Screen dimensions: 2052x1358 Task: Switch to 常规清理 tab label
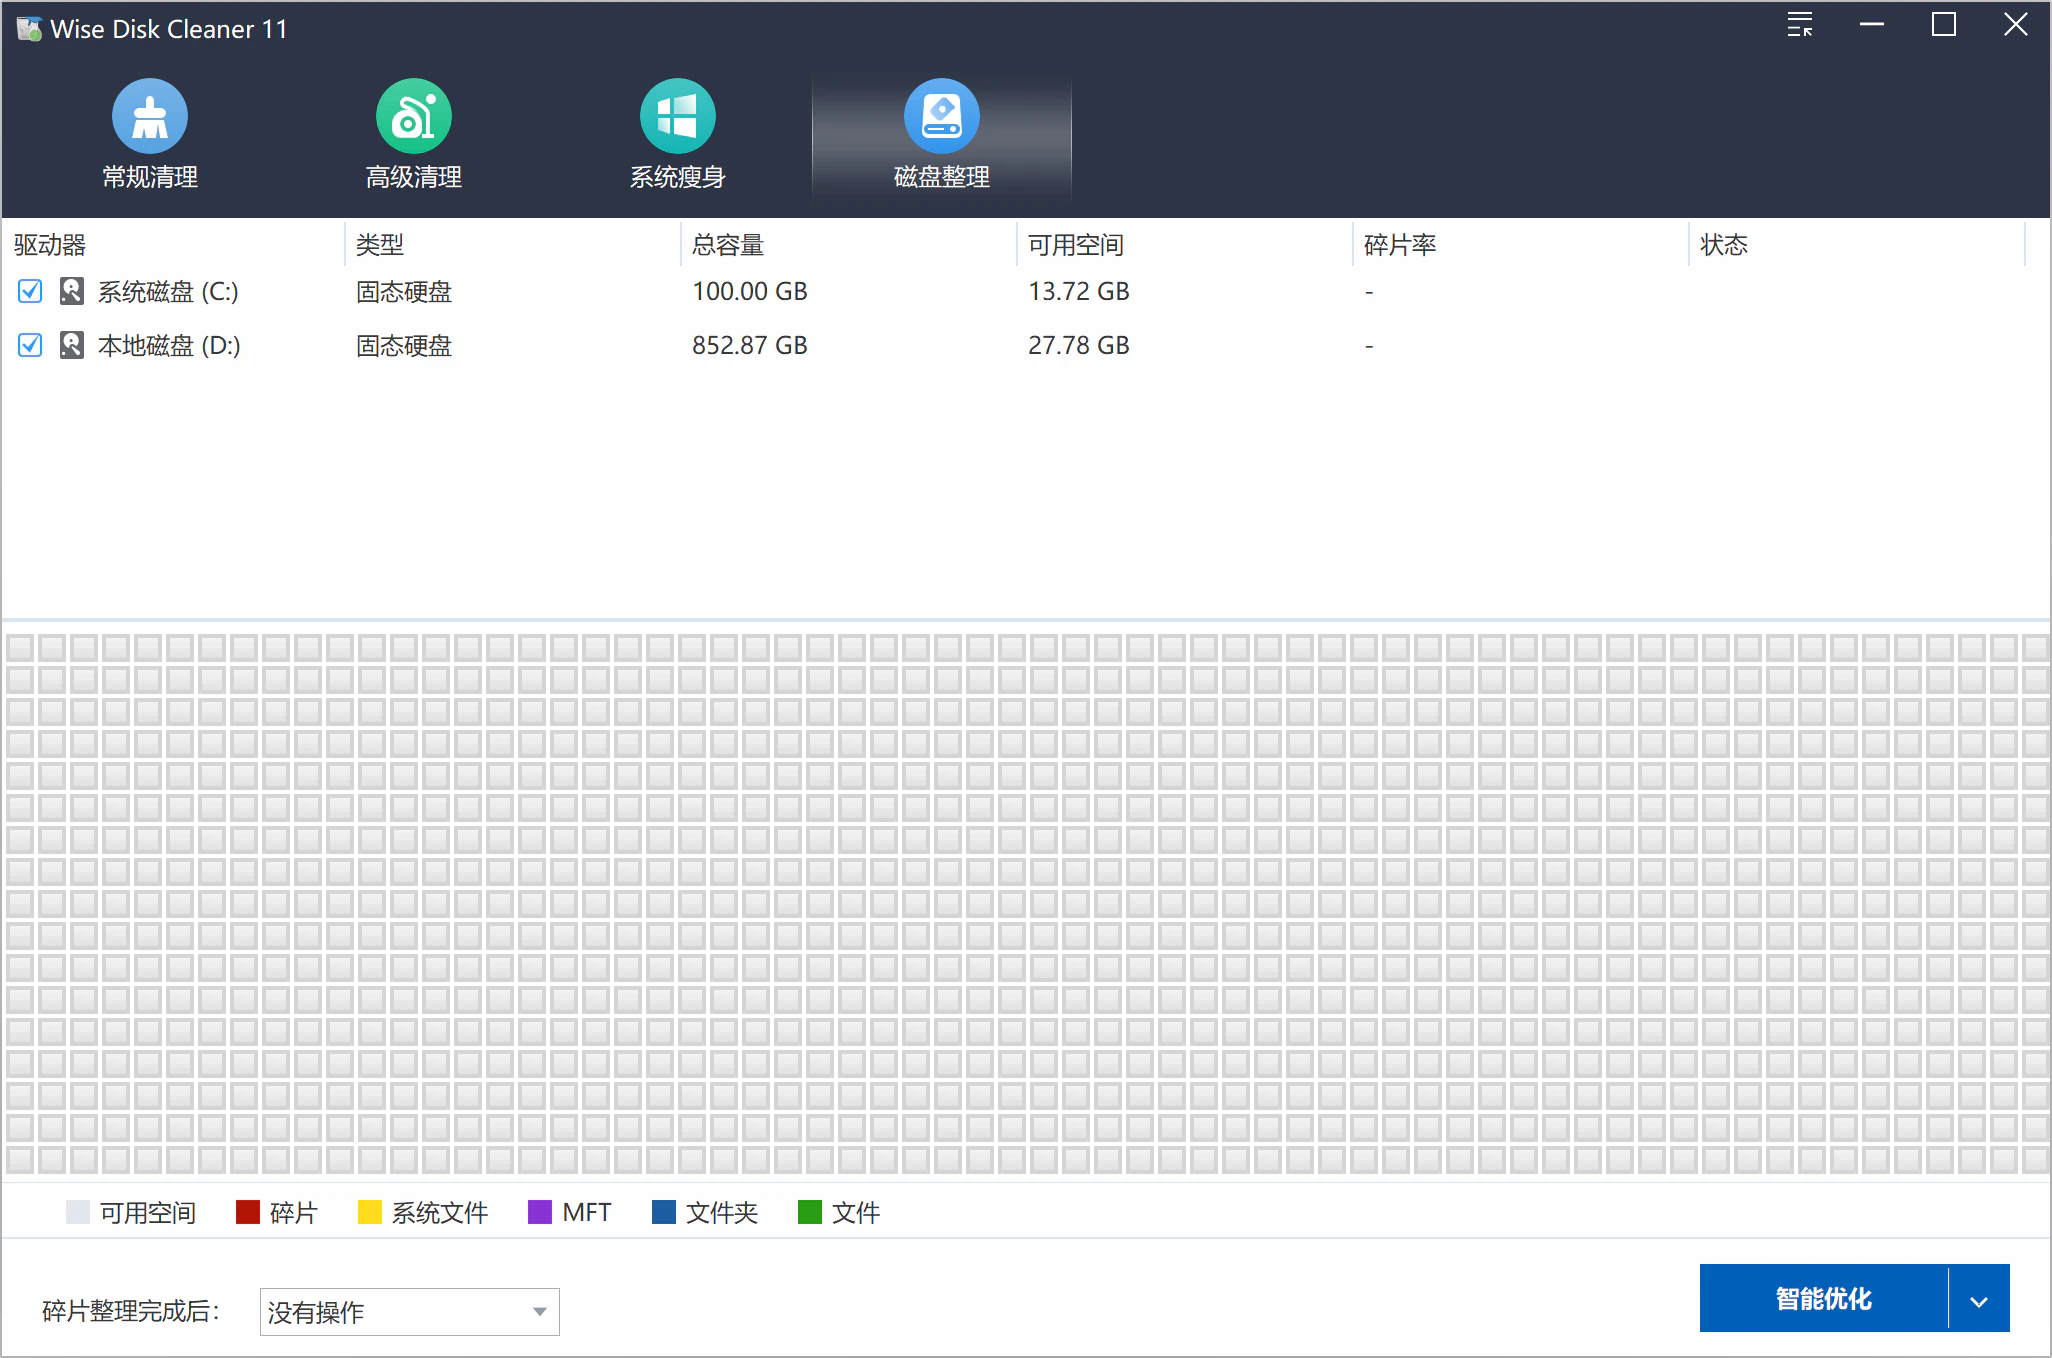pyautogui.click(x=150, y=177)
